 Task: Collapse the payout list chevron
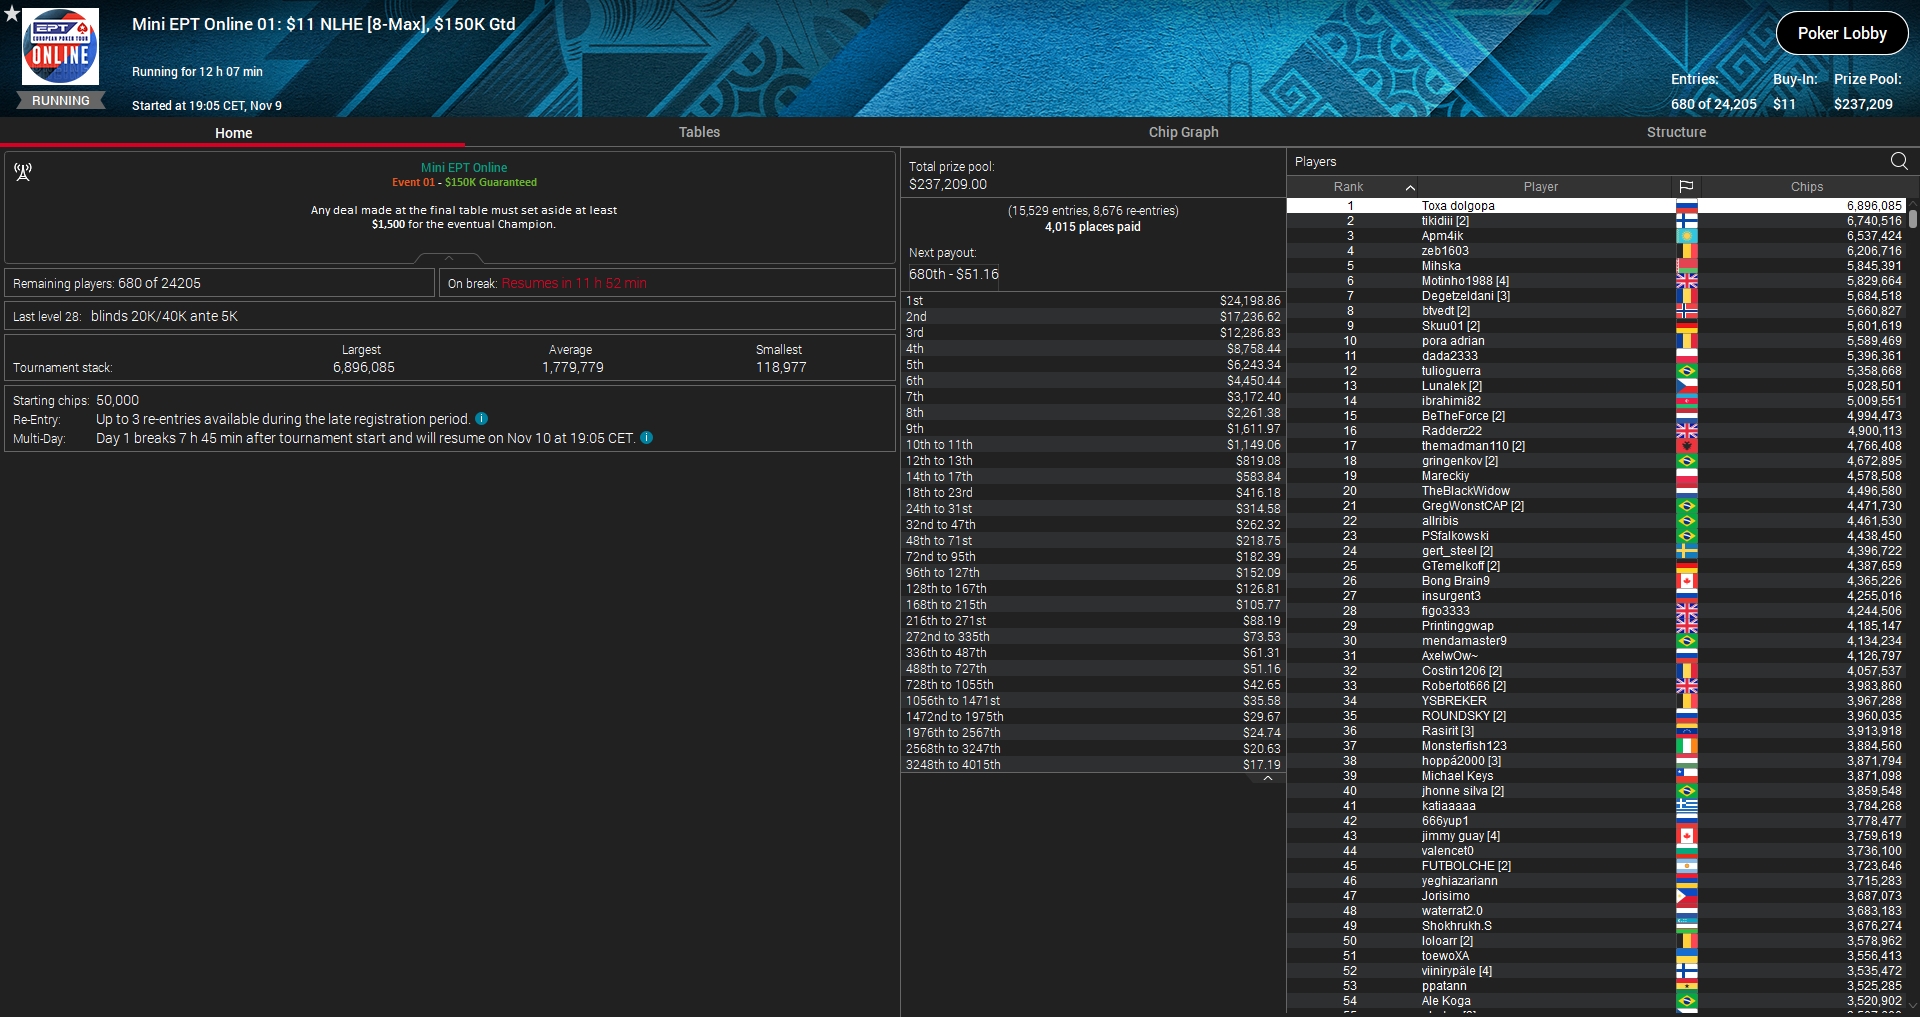point(1268,778)
